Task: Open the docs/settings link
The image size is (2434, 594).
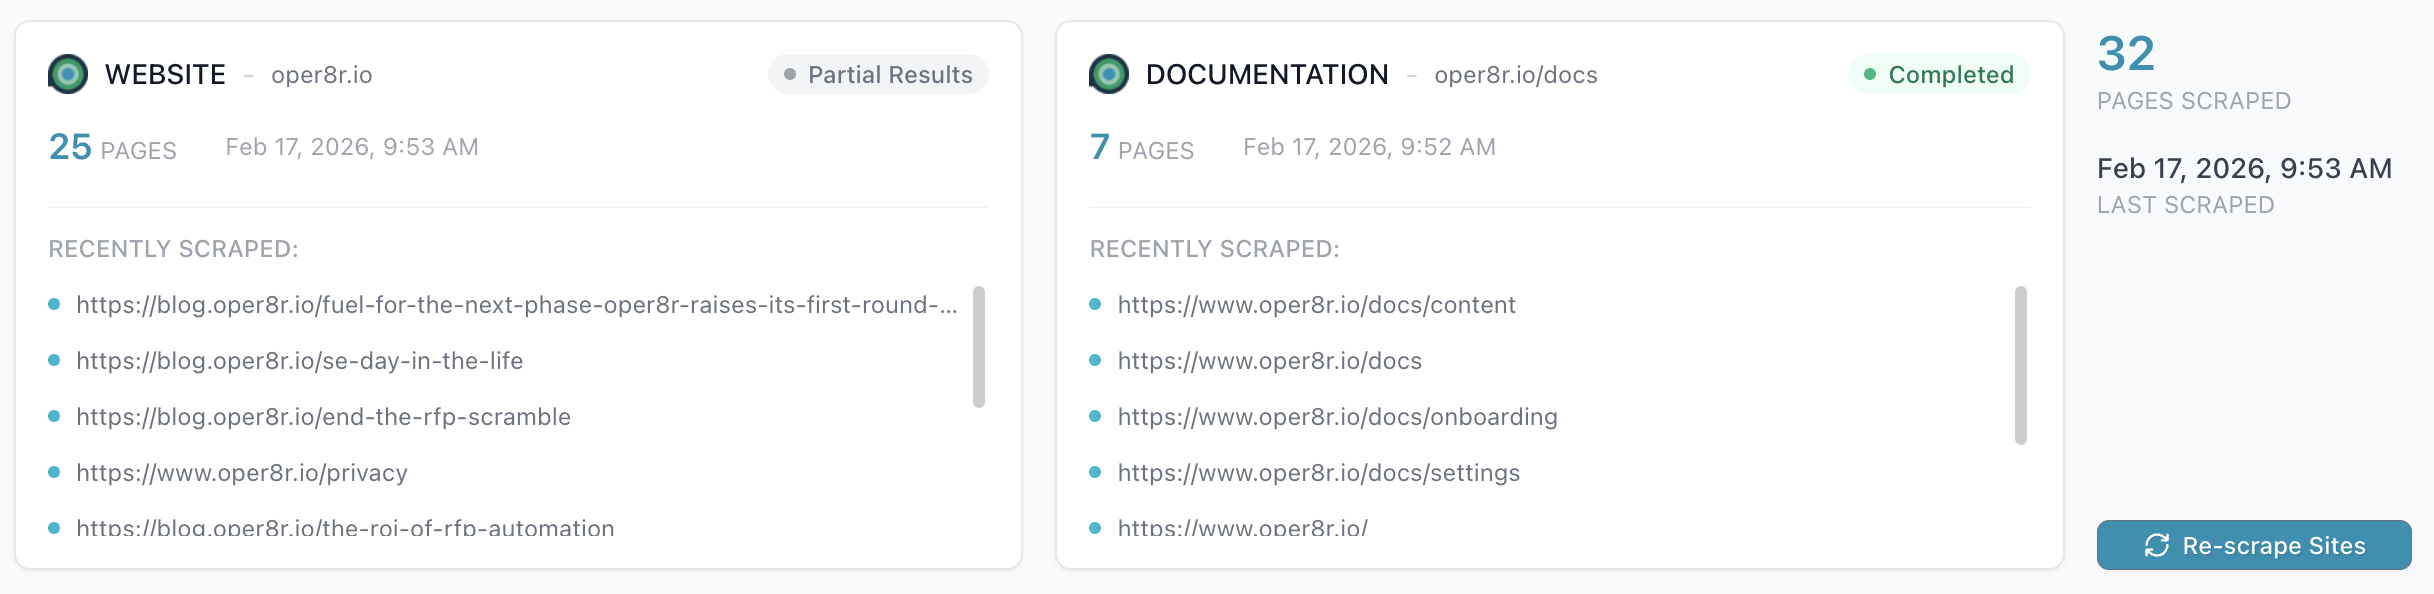Action: click(x=1318, y=473)
